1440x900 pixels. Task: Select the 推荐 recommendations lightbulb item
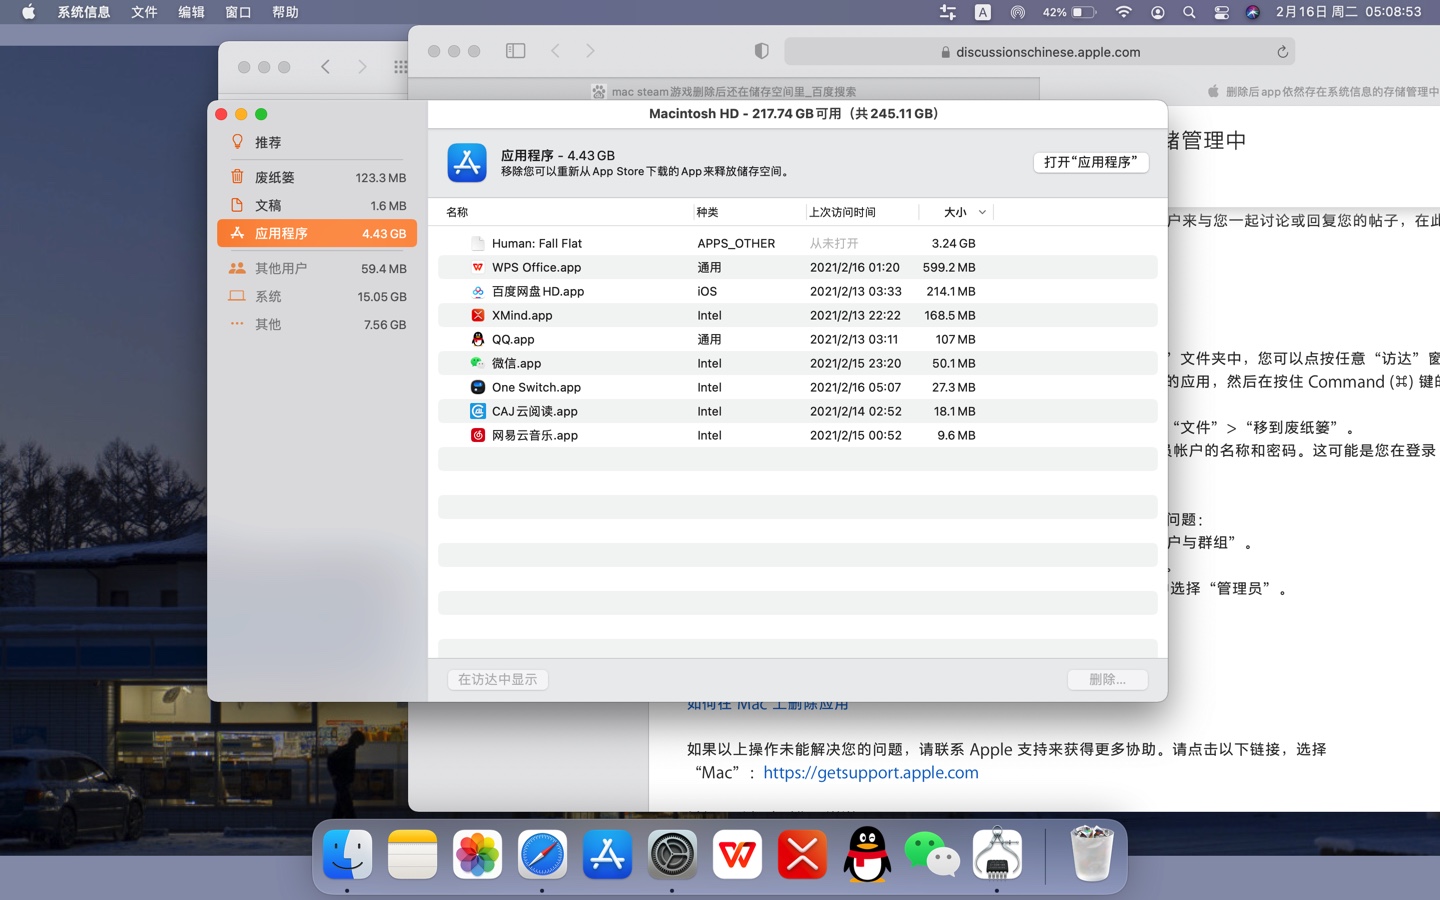click(x=267, y=142)
